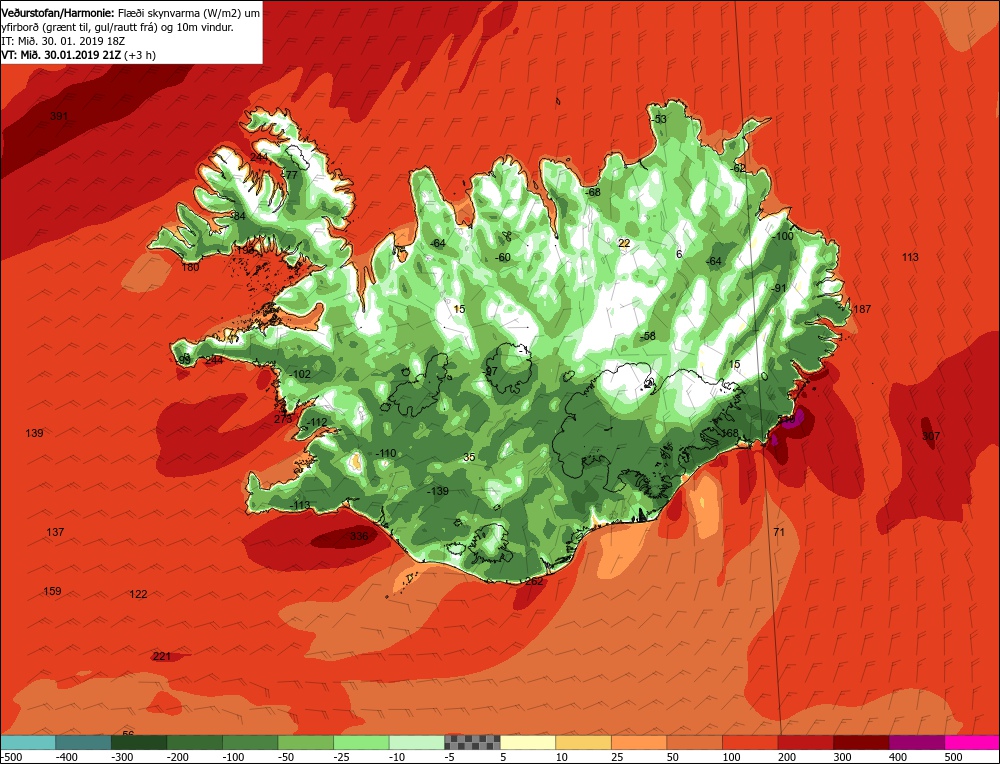Click the value 273 on the west coast
1000x764 pixels.
click(x=283, y=419)
